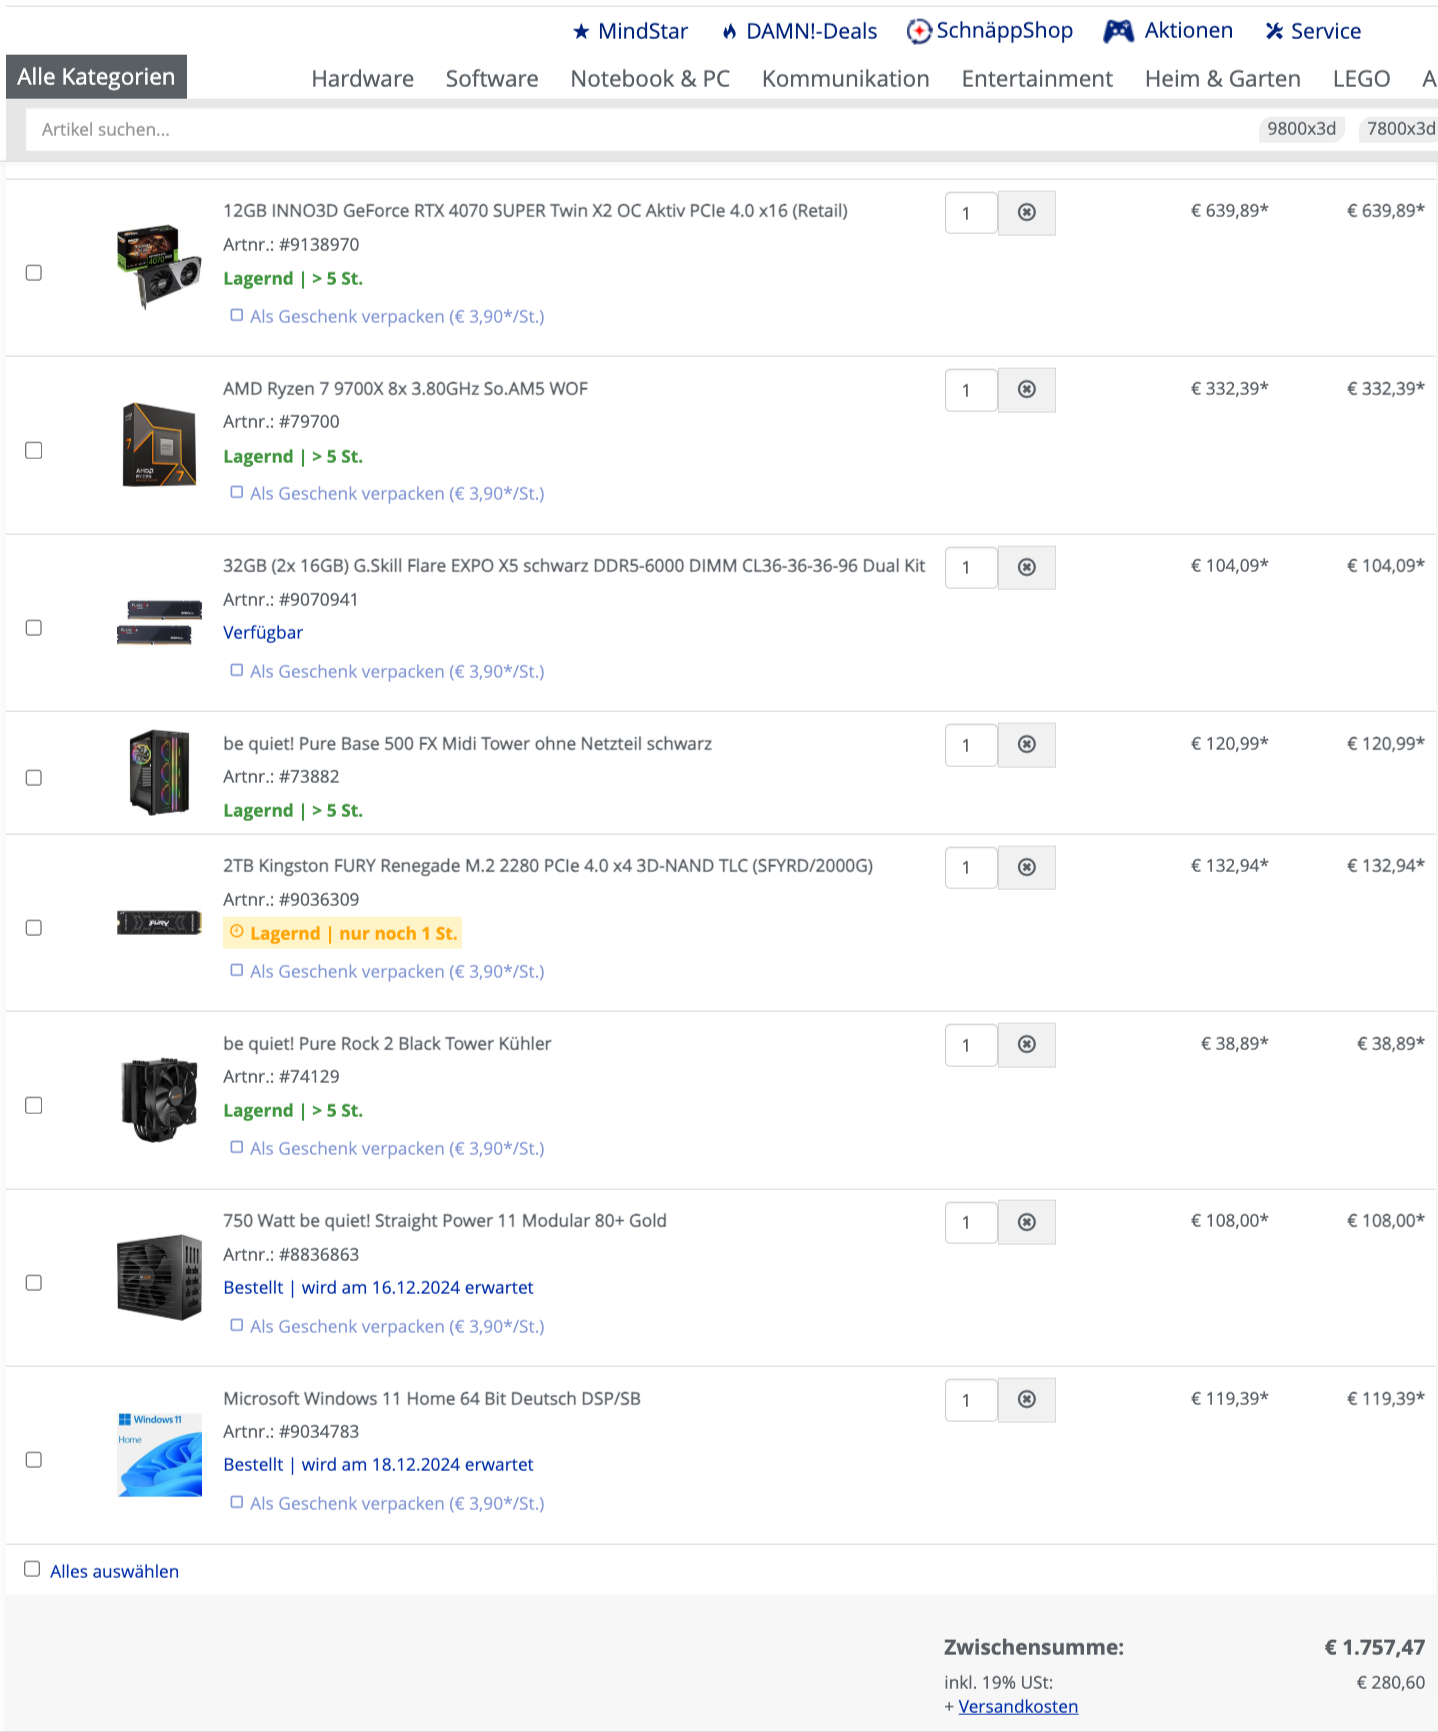This screenshot has width=1438, height=1732.
Task: Enable gift wrap for Windows 11 Home
Action: [x=237, y=1502]
